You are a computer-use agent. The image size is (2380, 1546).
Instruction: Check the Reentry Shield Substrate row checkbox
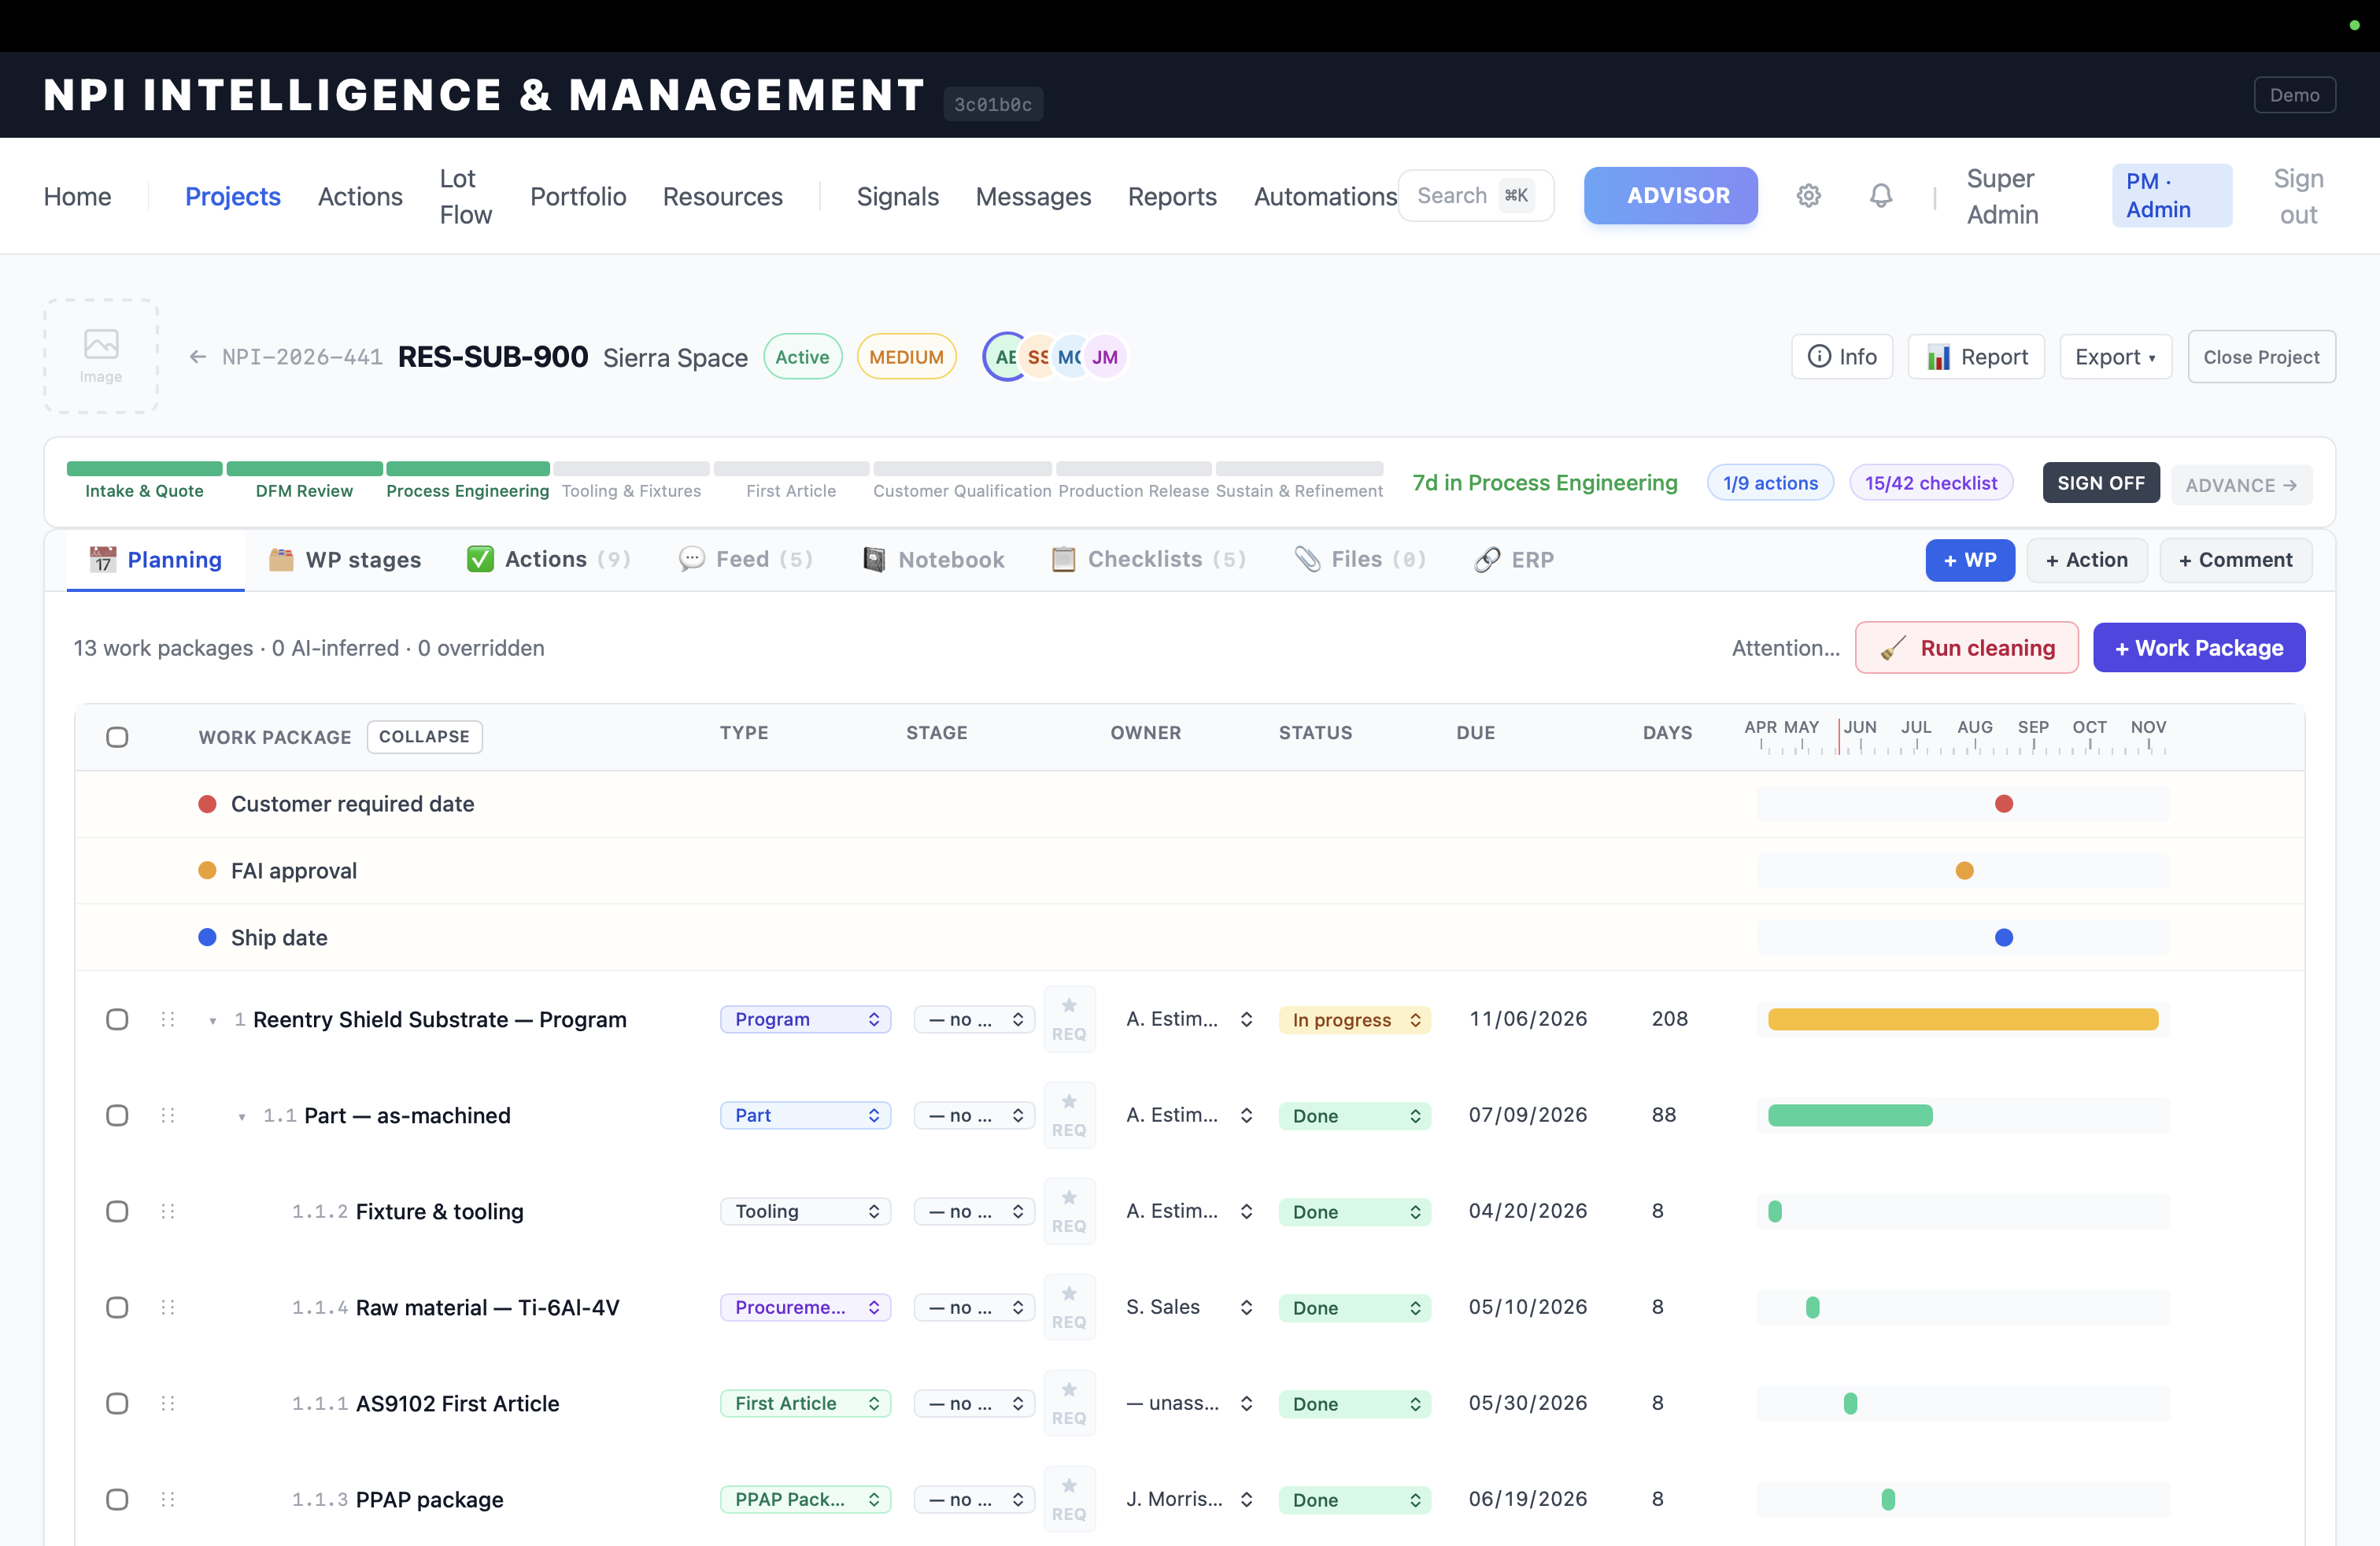[x=117, y=1019]
